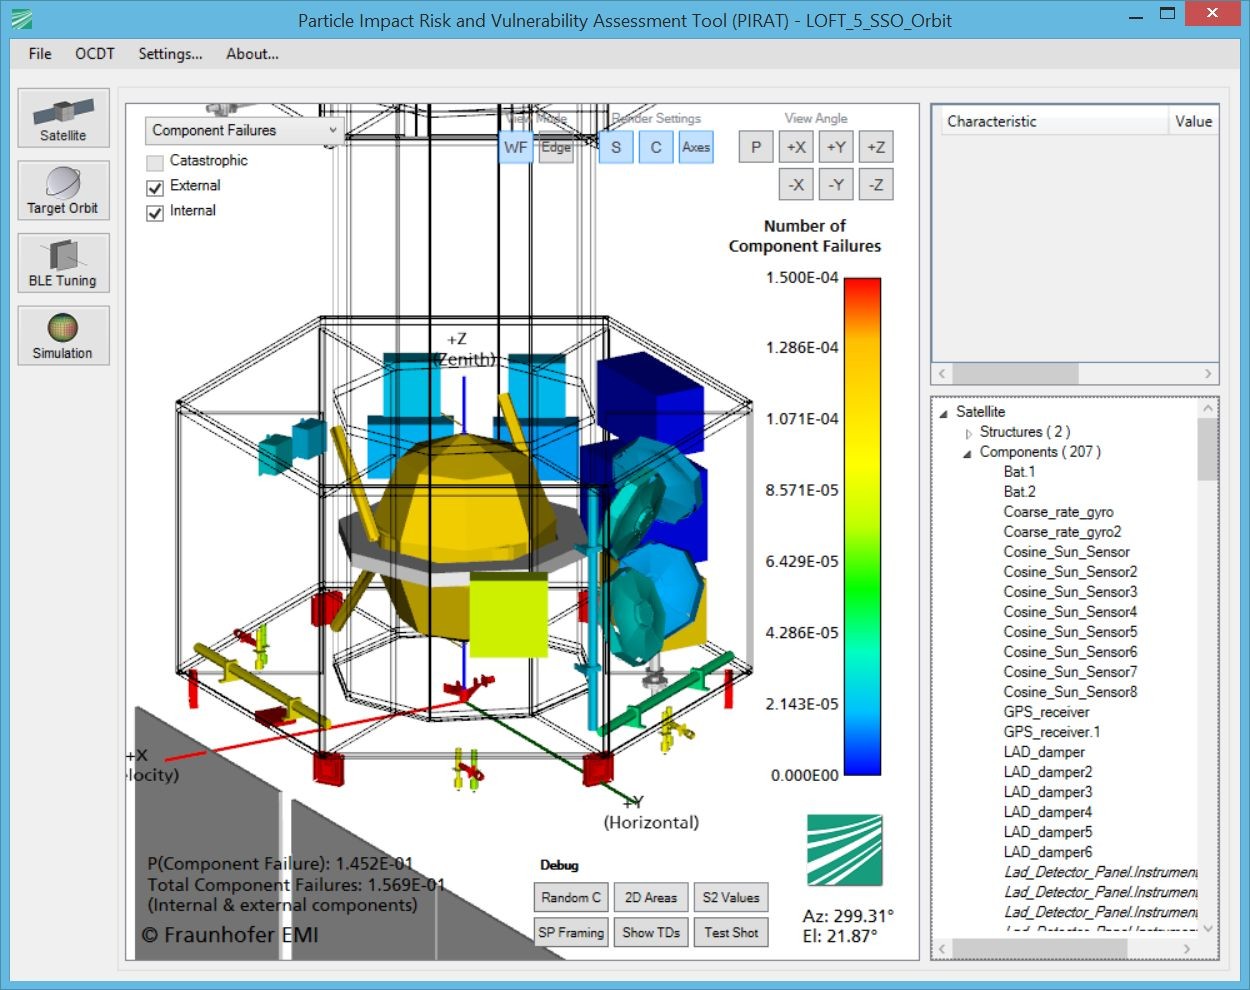The width and height of the screenshot is (1250, 990).
Task: Set view angle to -Y
Action: click(836, 184)
